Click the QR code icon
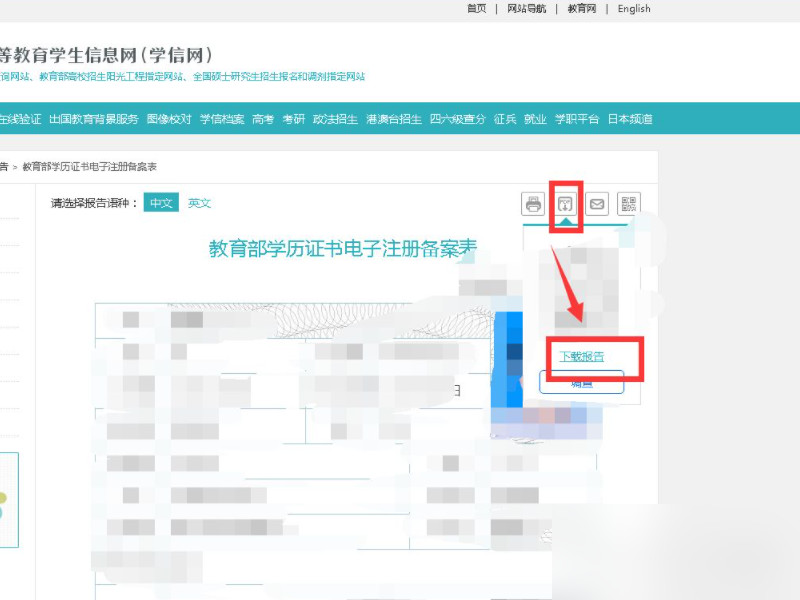Image resolution: width=800 pixels, height=600 pixels. 628,204
